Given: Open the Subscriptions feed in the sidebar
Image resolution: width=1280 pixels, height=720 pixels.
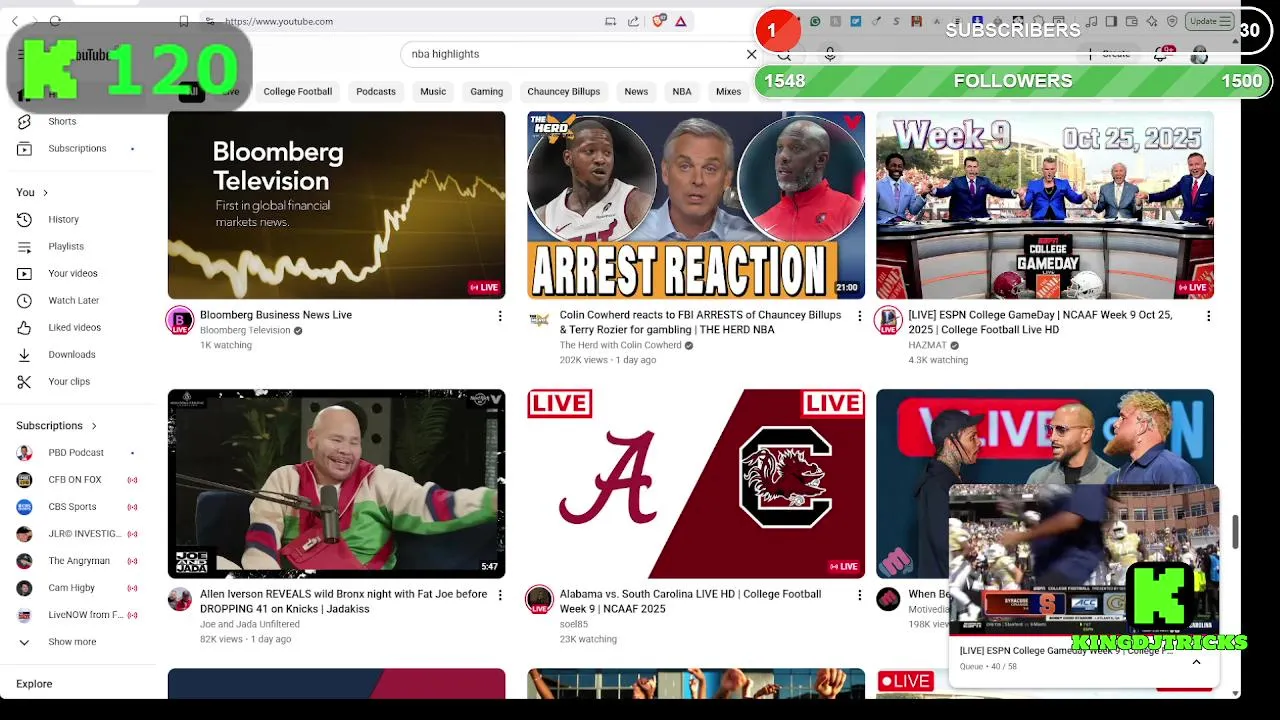Looking at the screenshot, I should 77,148.
